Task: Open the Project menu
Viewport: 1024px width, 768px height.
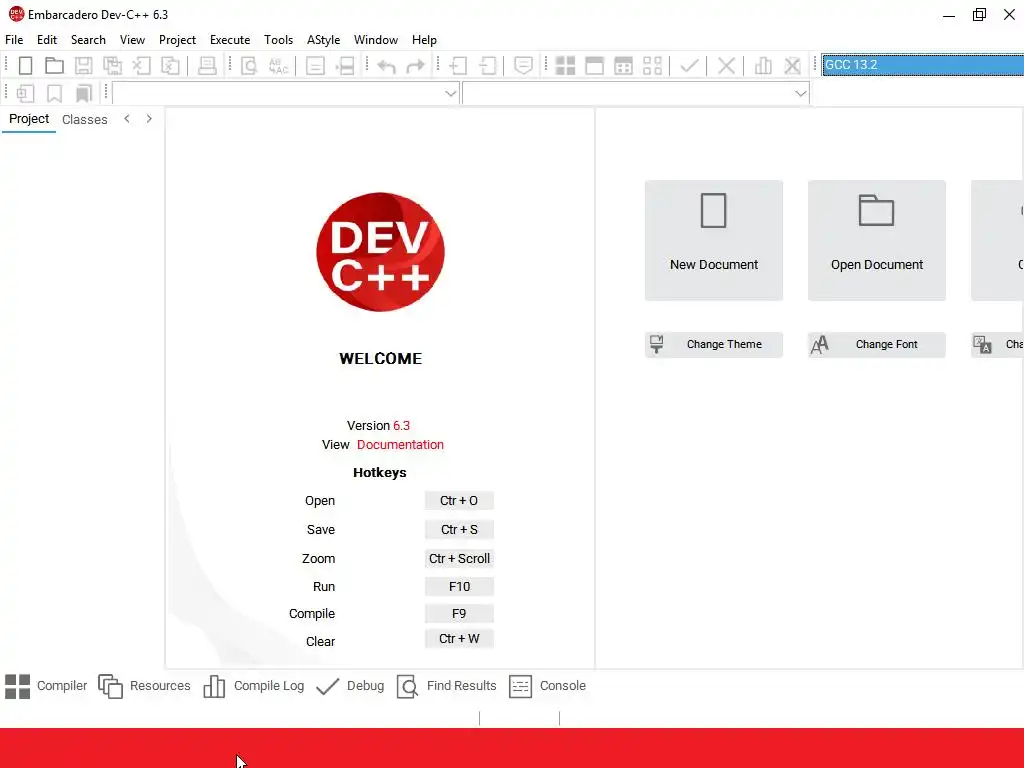Action: coord(177,40)
